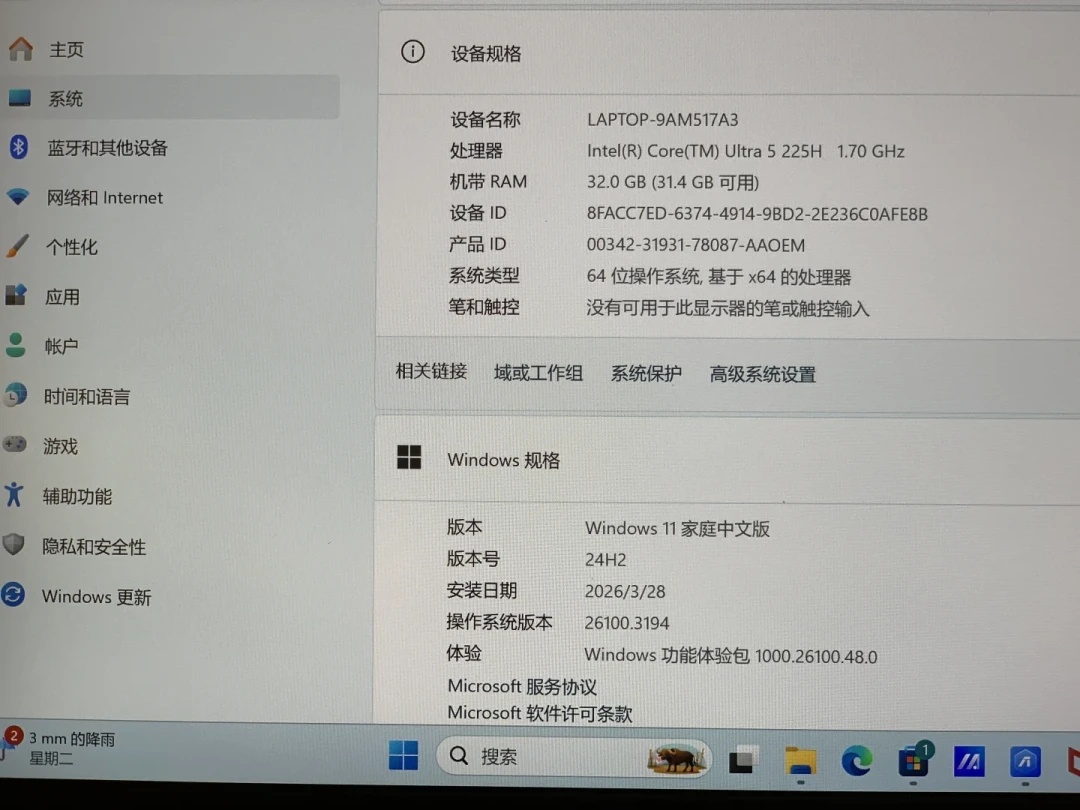This screenshot has height=810, width=1080.
Task: Click the Accessibility figure icon
Action: click(x=13, y=495)
